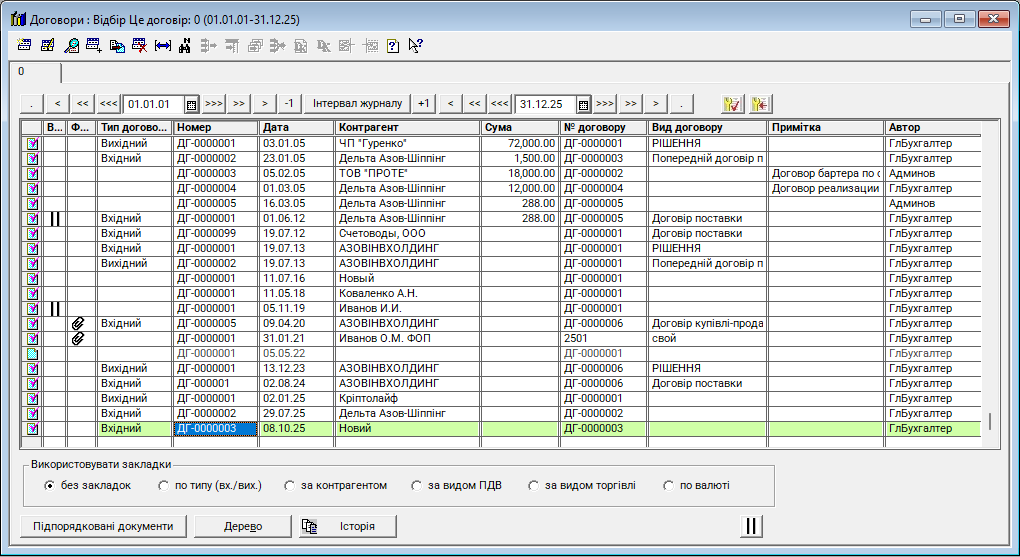Click the copy document icon in toolbar
1020x557 pixels.
(x=116, y=45)
